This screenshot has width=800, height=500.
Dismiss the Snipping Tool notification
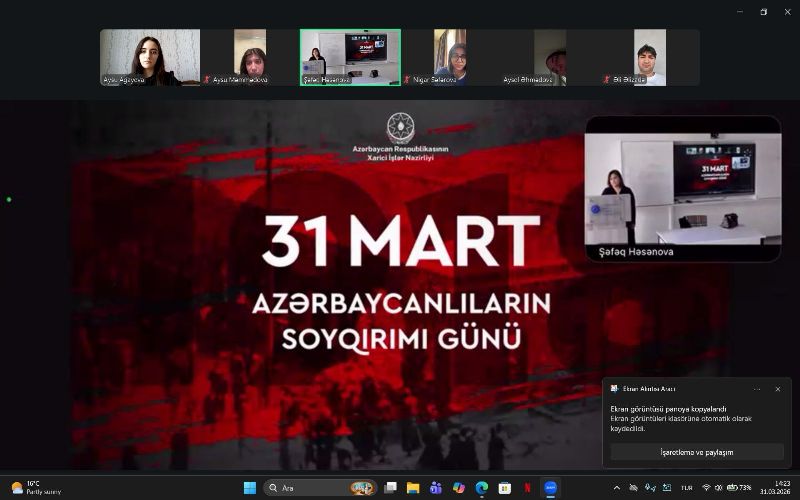coord(778,389)
